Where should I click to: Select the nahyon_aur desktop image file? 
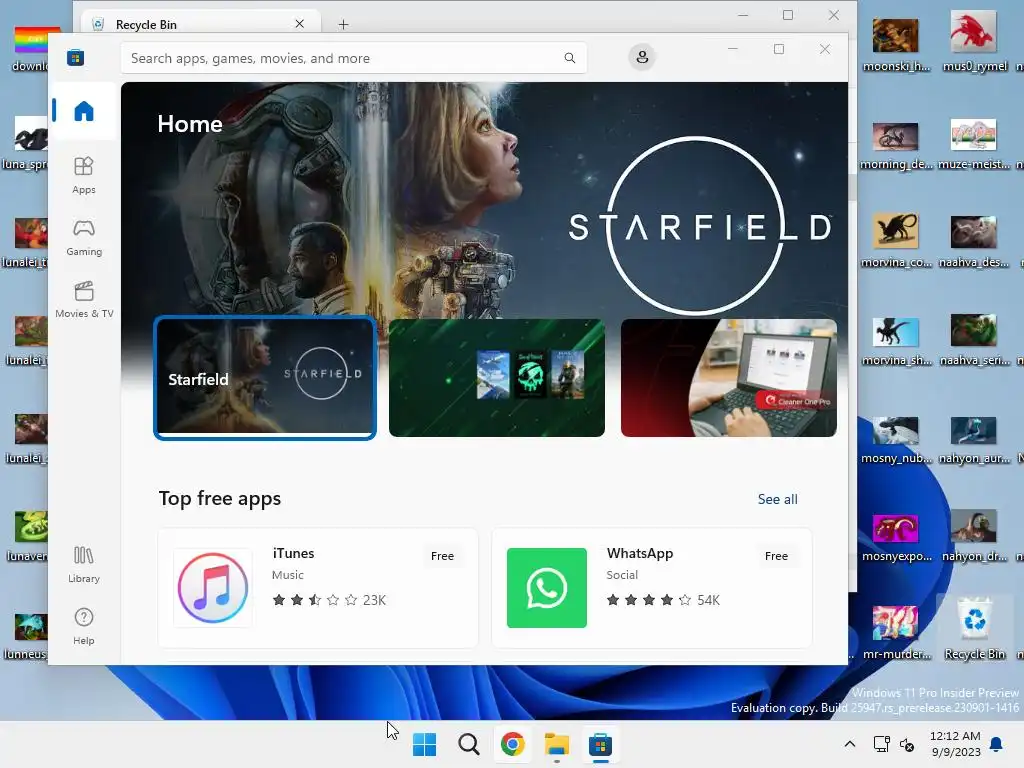click(x=974, y=439)
